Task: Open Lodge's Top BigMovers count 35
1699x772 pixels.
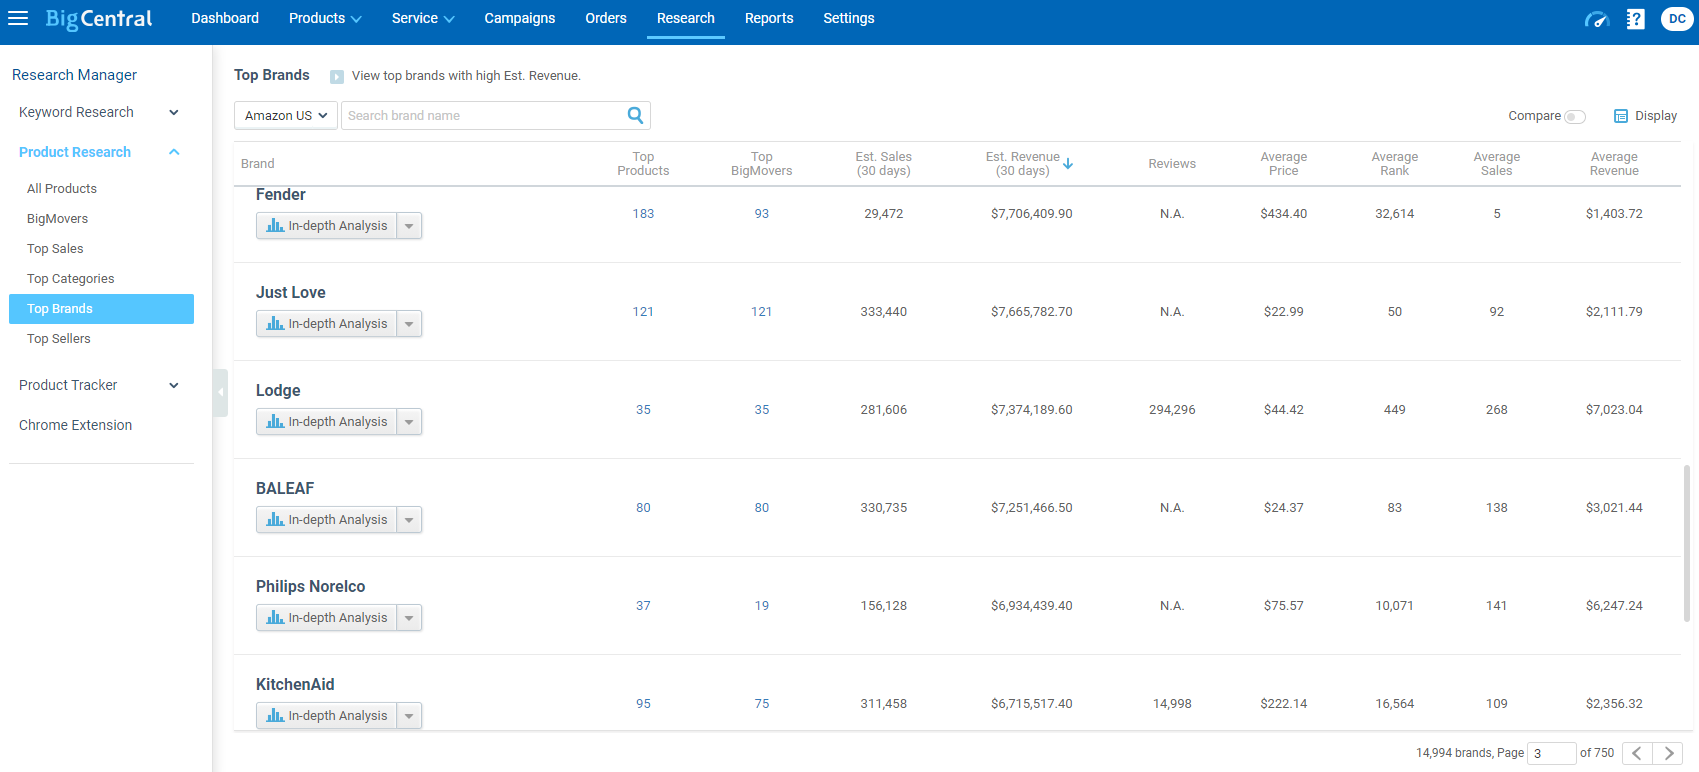Action: (x=762, y=410)
